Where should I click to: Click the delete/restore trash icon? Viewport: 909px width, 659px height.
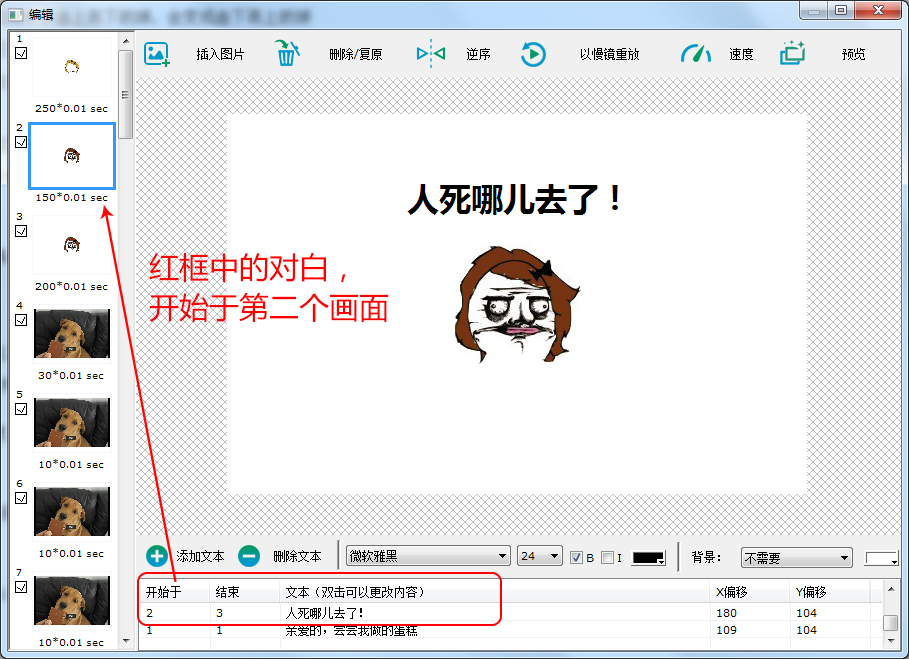point(286,53)
